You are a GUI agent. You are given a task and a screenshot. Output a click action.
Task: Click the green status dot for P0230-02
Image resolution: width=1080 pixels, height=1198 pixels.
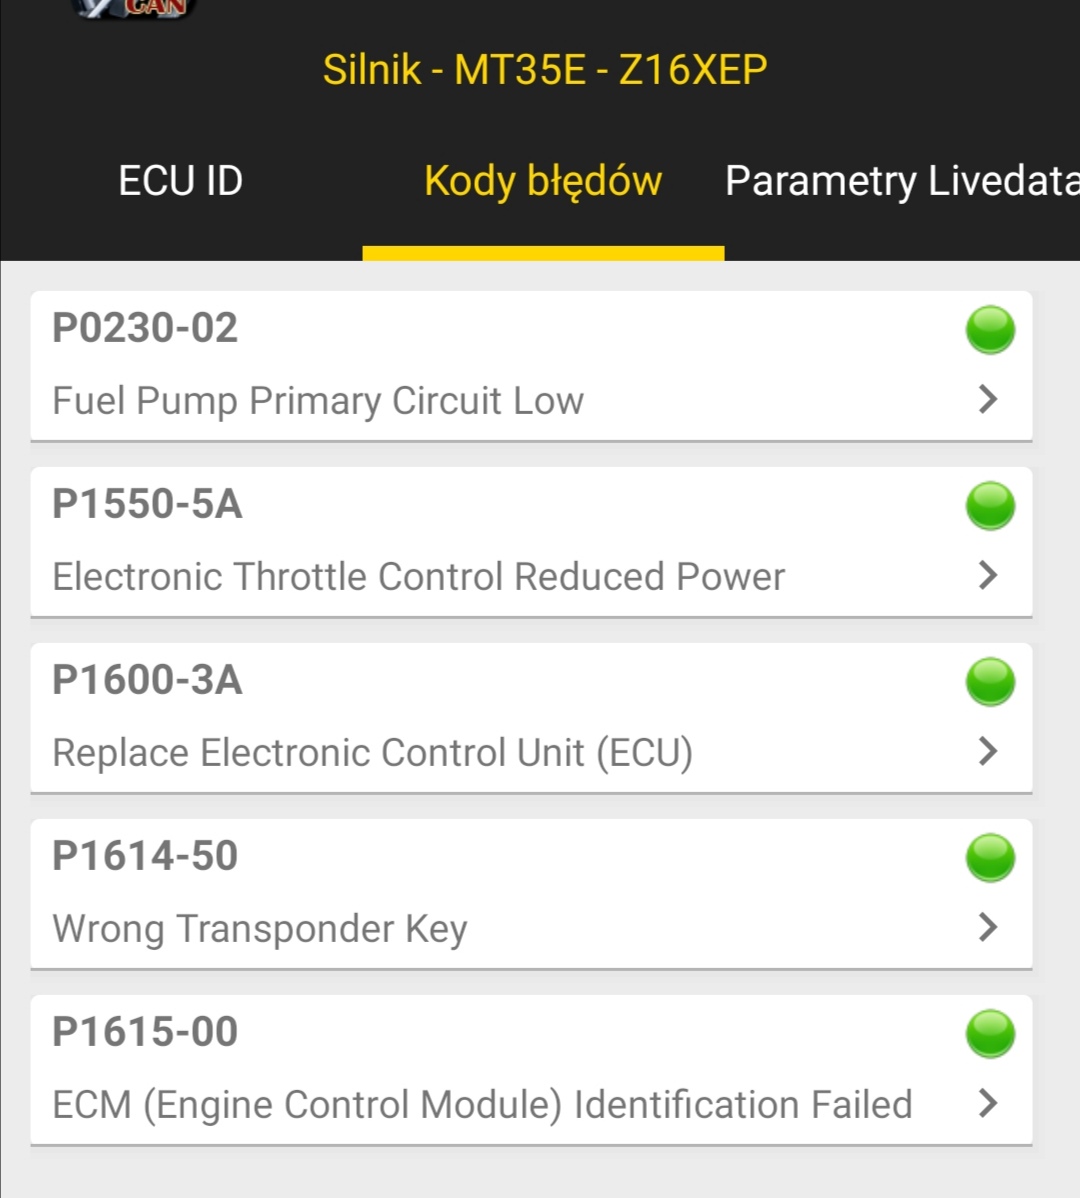tap(990, 330)
